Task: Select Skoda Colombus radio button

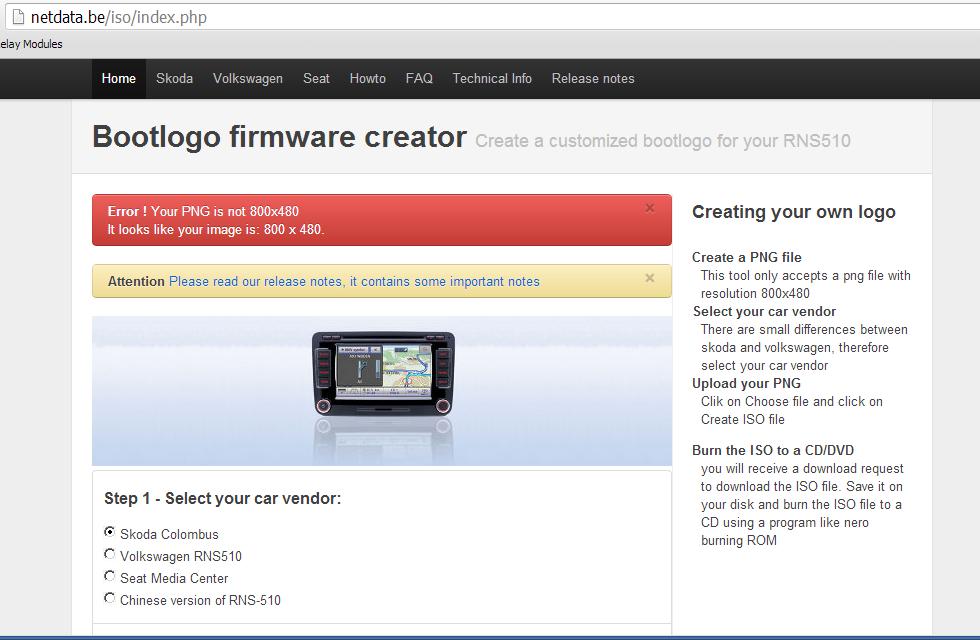Action: (x=110, y=533)
